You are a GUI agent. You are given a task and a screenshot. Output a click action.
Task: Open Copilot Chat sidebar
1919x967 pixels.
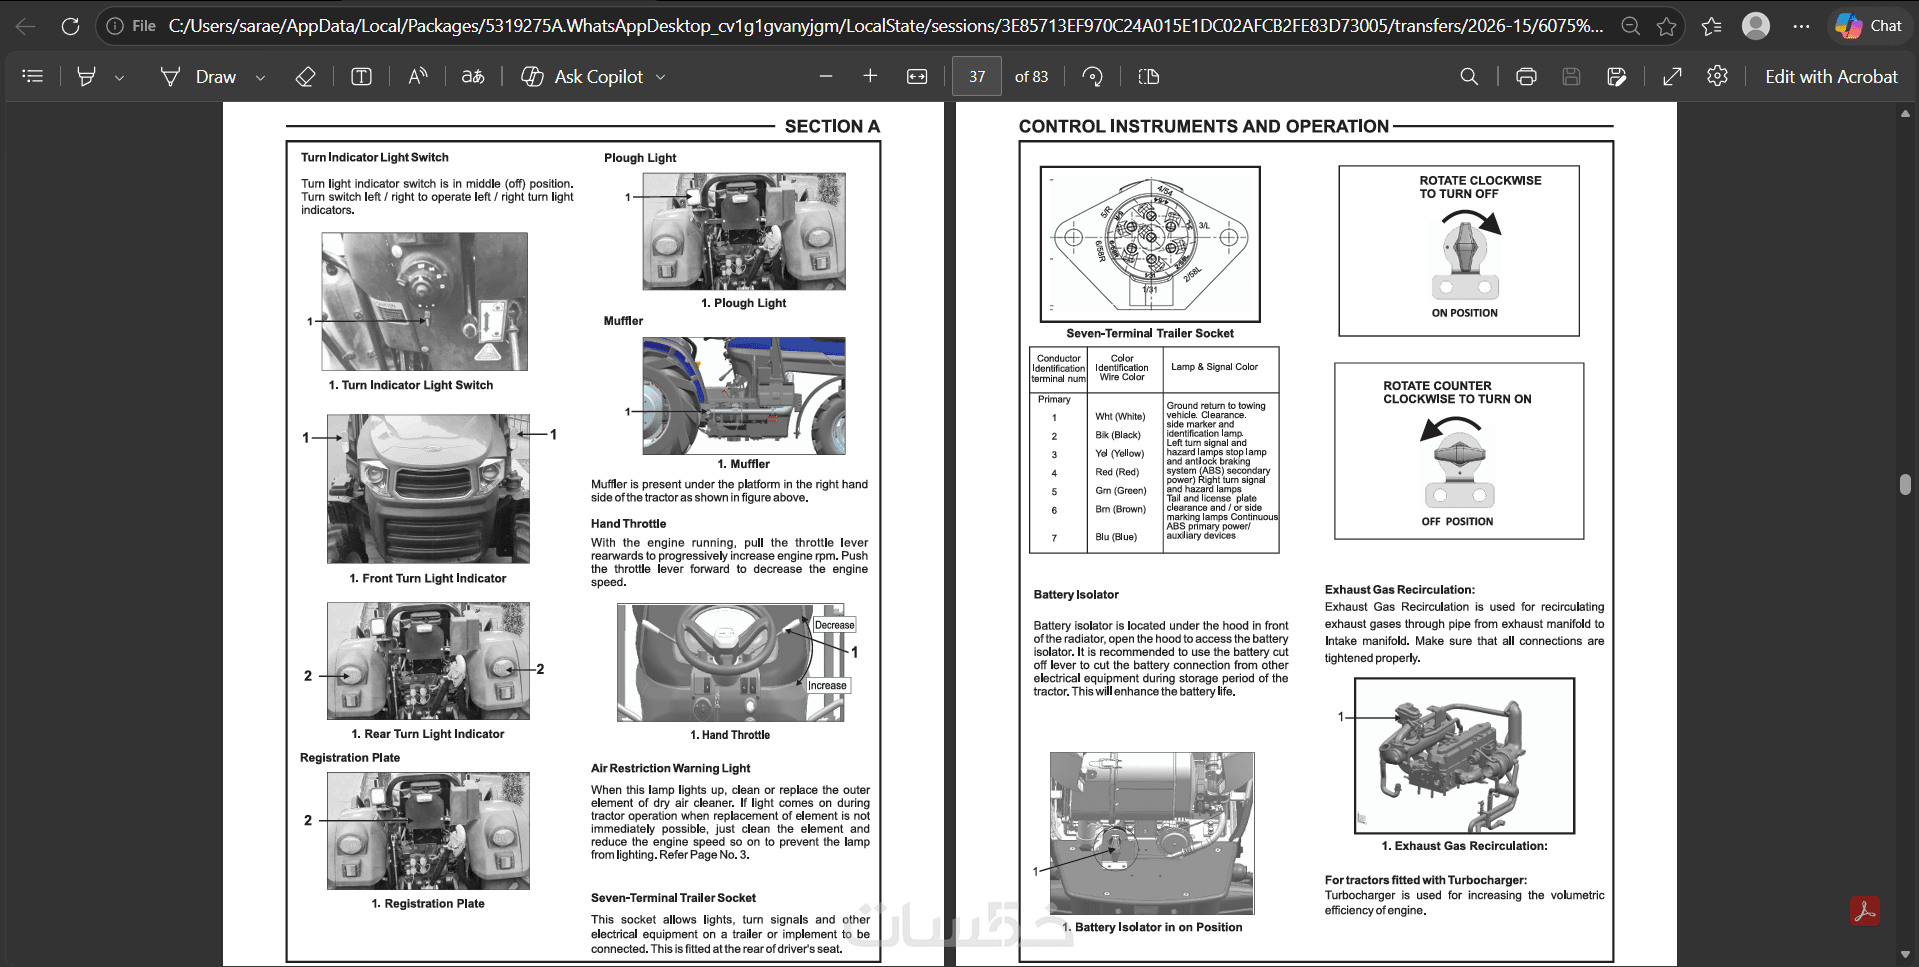point(1869,26)
